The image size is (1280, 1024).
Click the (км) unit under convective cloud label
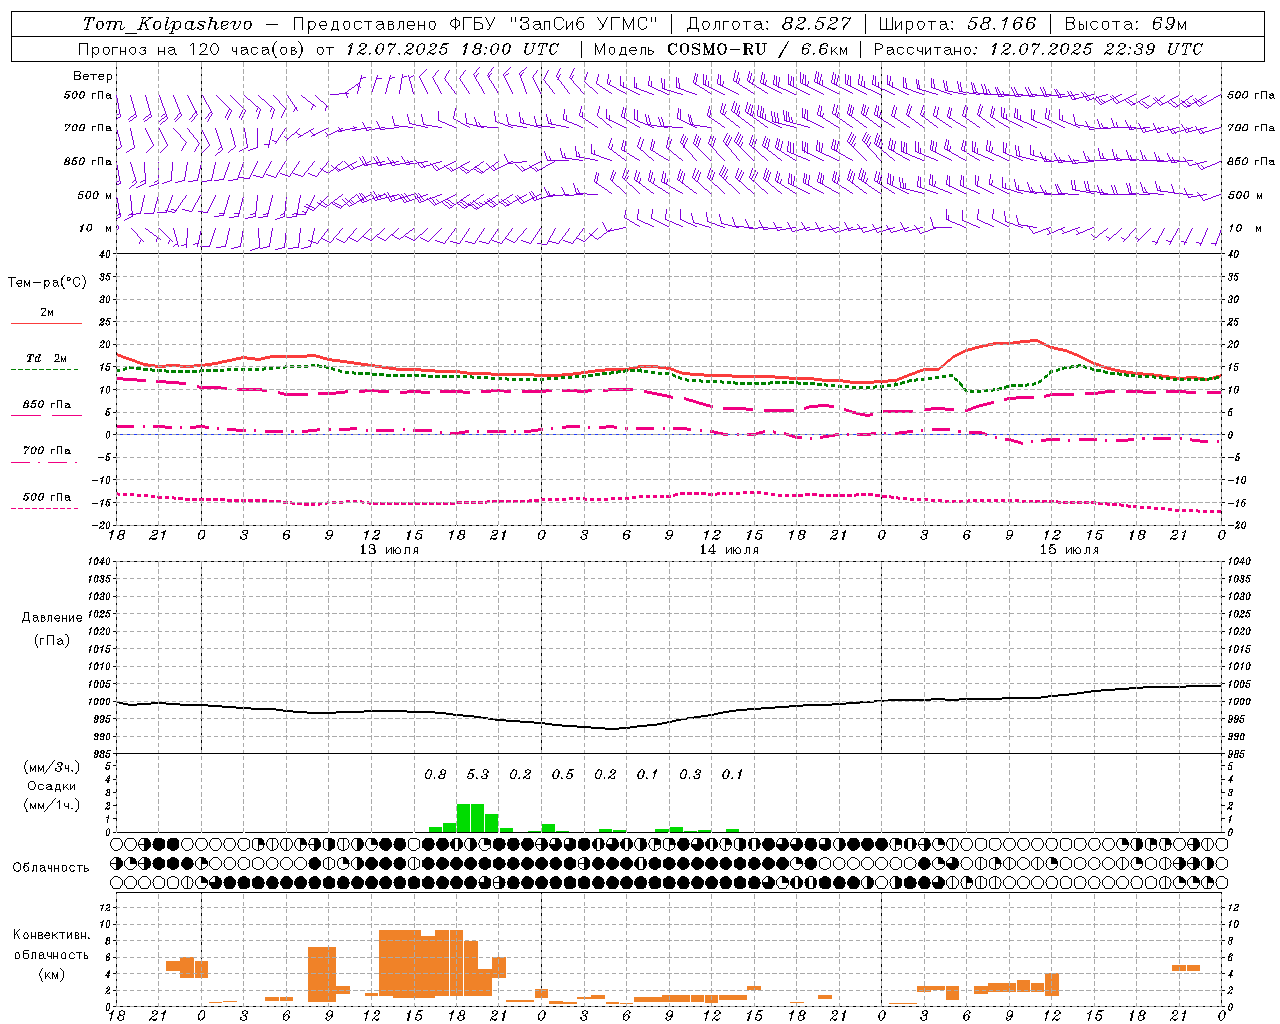(52, 974)
